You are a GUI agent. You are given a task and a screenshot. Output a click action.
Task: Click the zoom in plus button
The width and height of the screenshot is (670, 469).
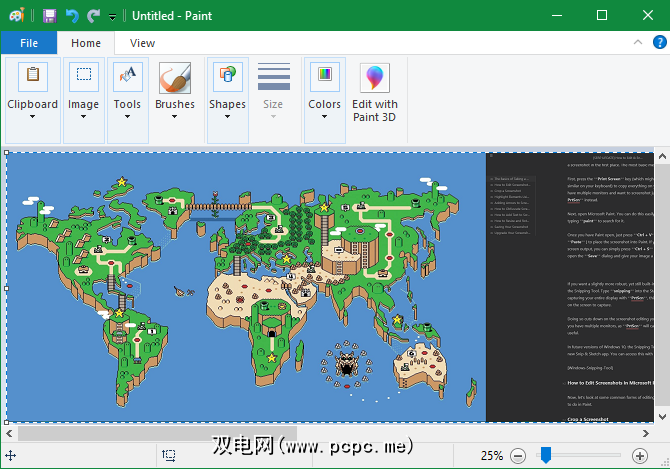pyautogui.click(x=640, y=455)
